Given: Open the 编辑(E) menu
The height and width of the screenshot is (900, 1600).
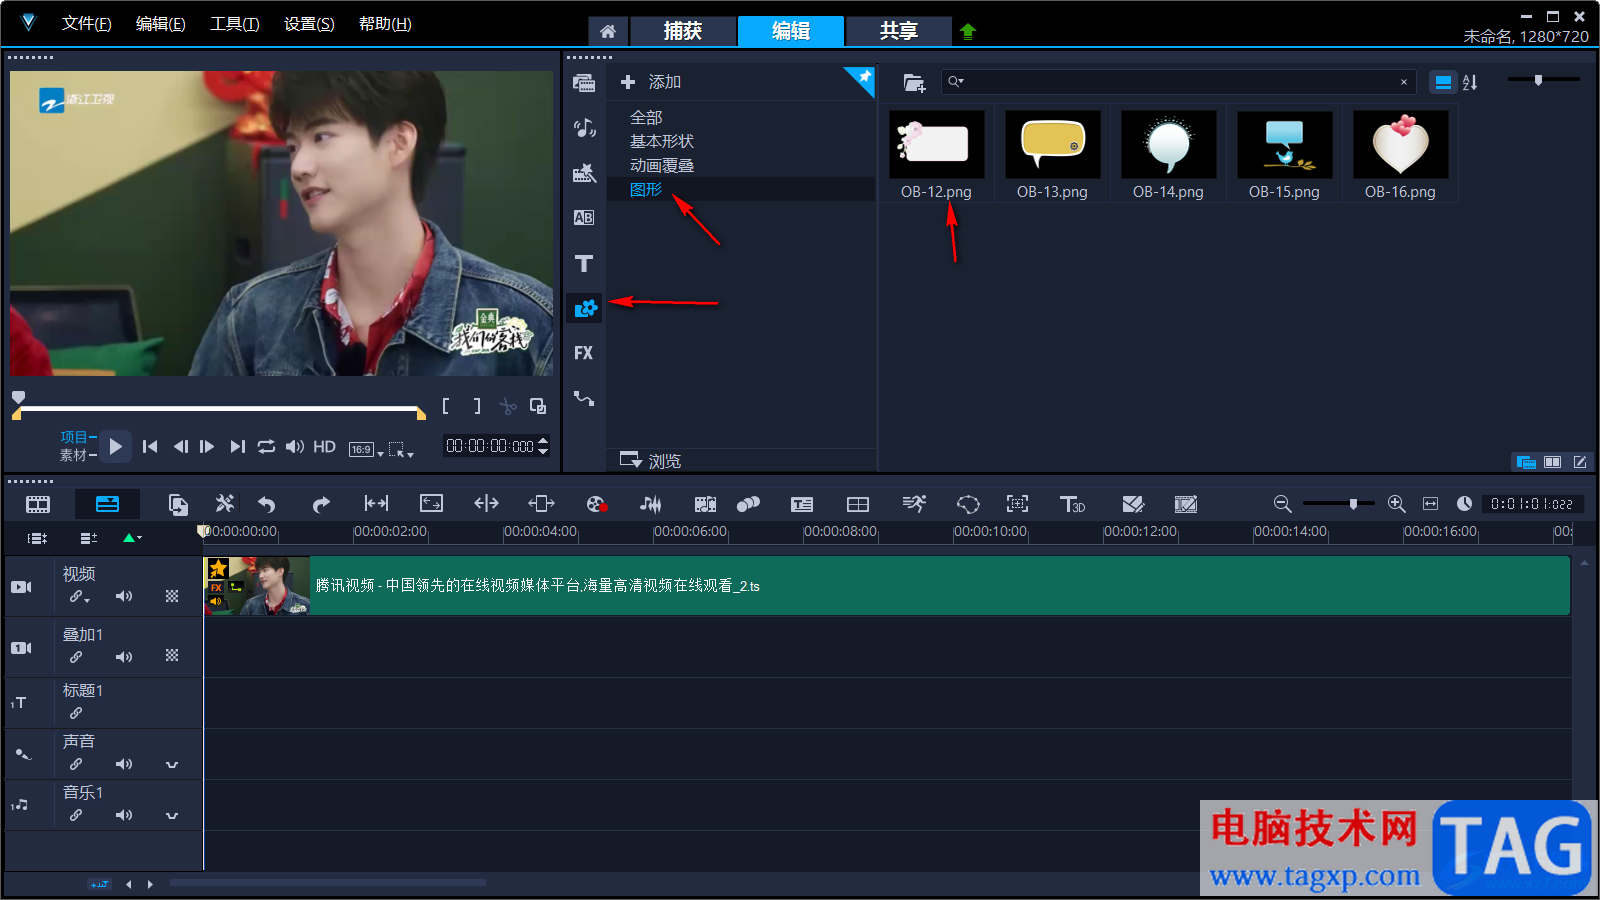Looking at the screenshot, I should coord(161,24).
